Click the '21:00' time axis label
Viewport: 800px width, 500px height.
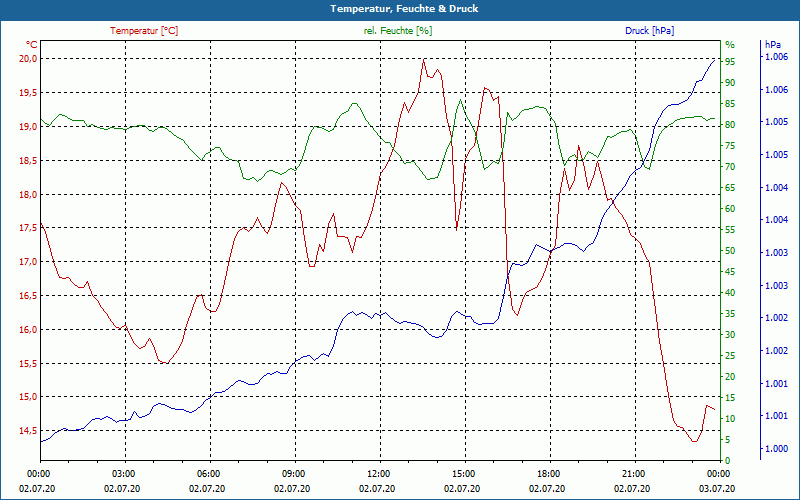(x=633, y=473)
